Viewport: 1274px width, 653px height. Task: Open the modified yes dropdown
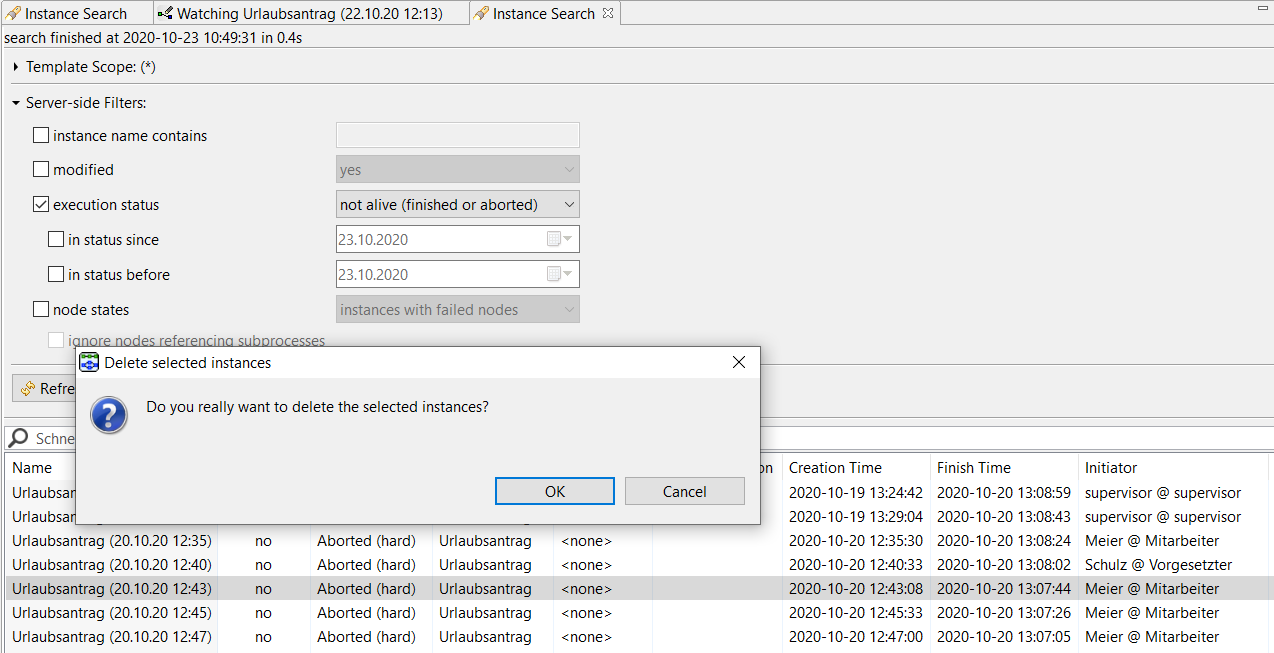tap(458, 170)
